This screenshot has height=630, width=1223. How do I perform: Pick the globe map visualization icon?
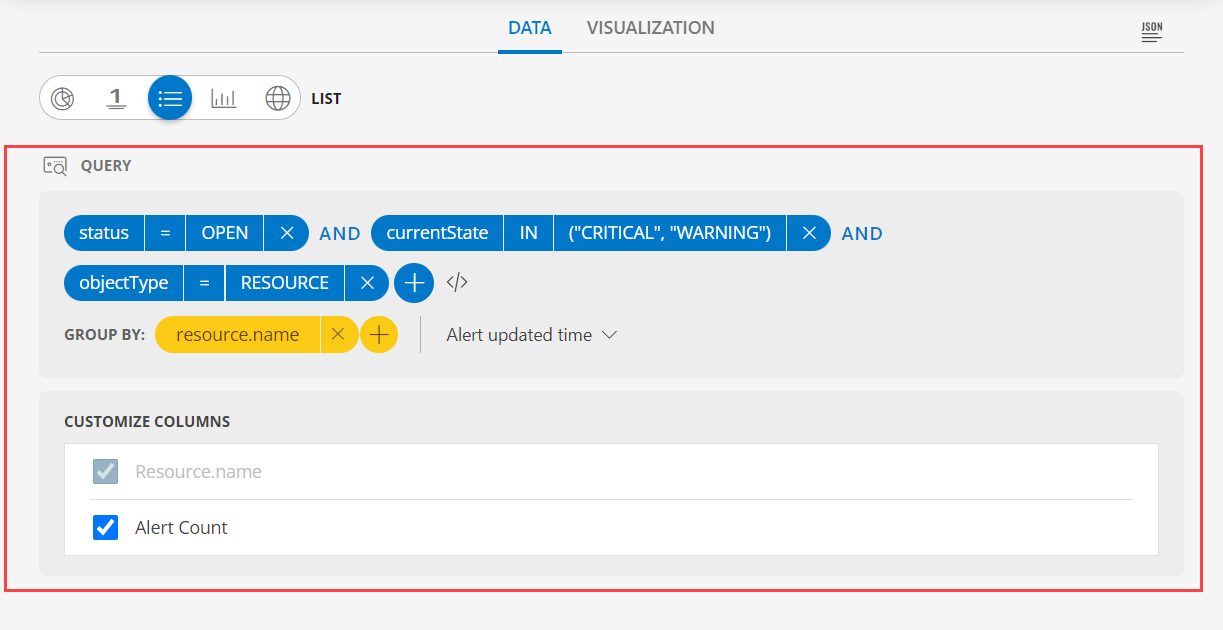tap(277, 98)
